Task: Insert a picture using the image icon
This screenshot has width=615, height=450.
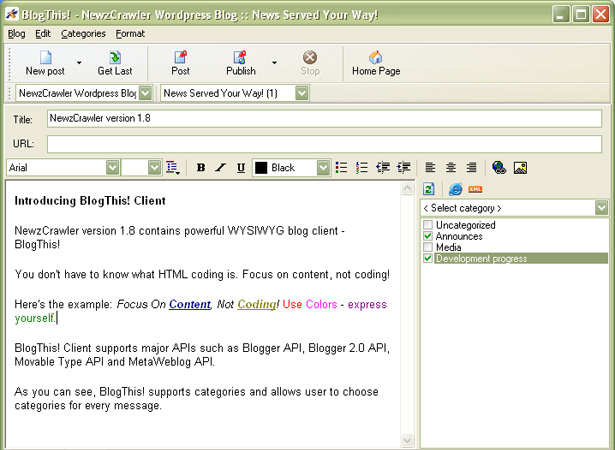Action: tap(520, 168)
